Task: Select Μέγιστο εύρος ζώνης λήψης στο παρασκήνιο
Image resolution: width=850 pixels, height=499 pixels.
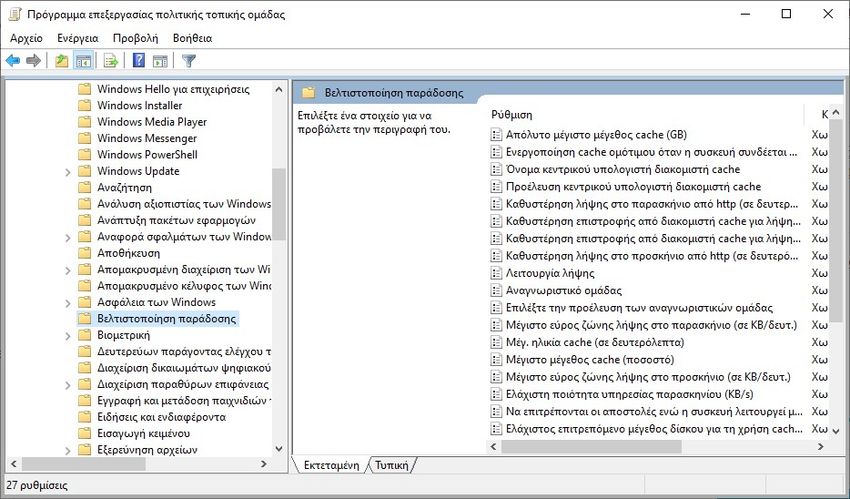Action: (651, 325)
